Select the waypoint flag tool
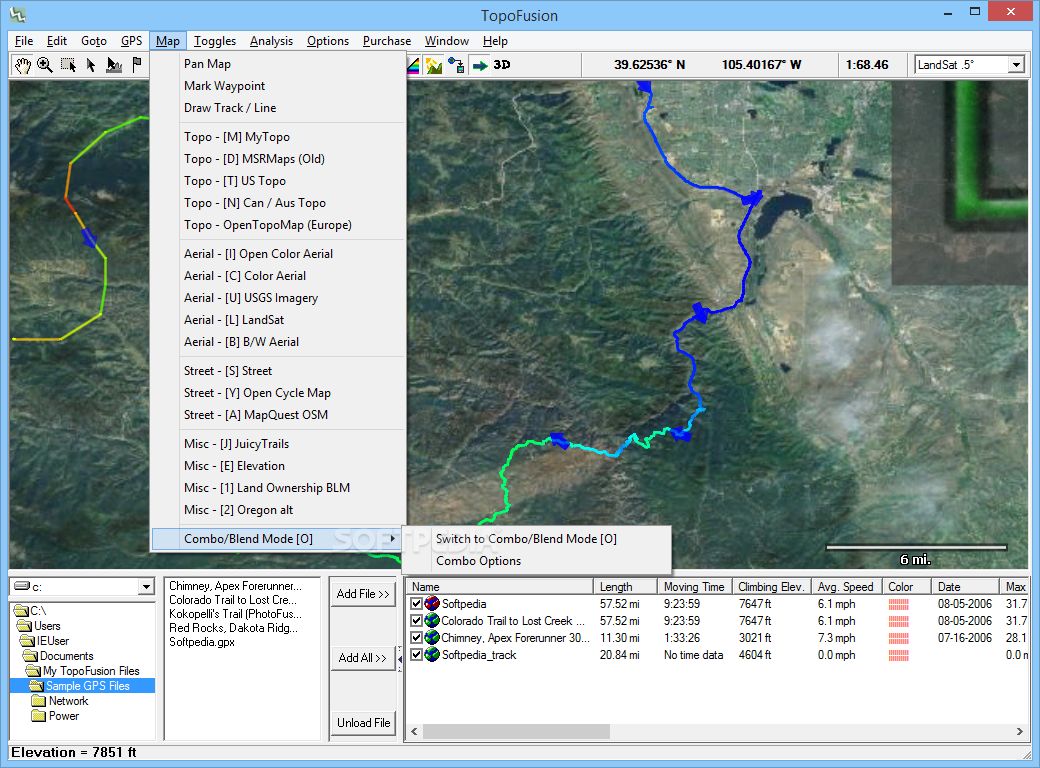This screenshot has height=768, width=1040. [x=137, y=65]
